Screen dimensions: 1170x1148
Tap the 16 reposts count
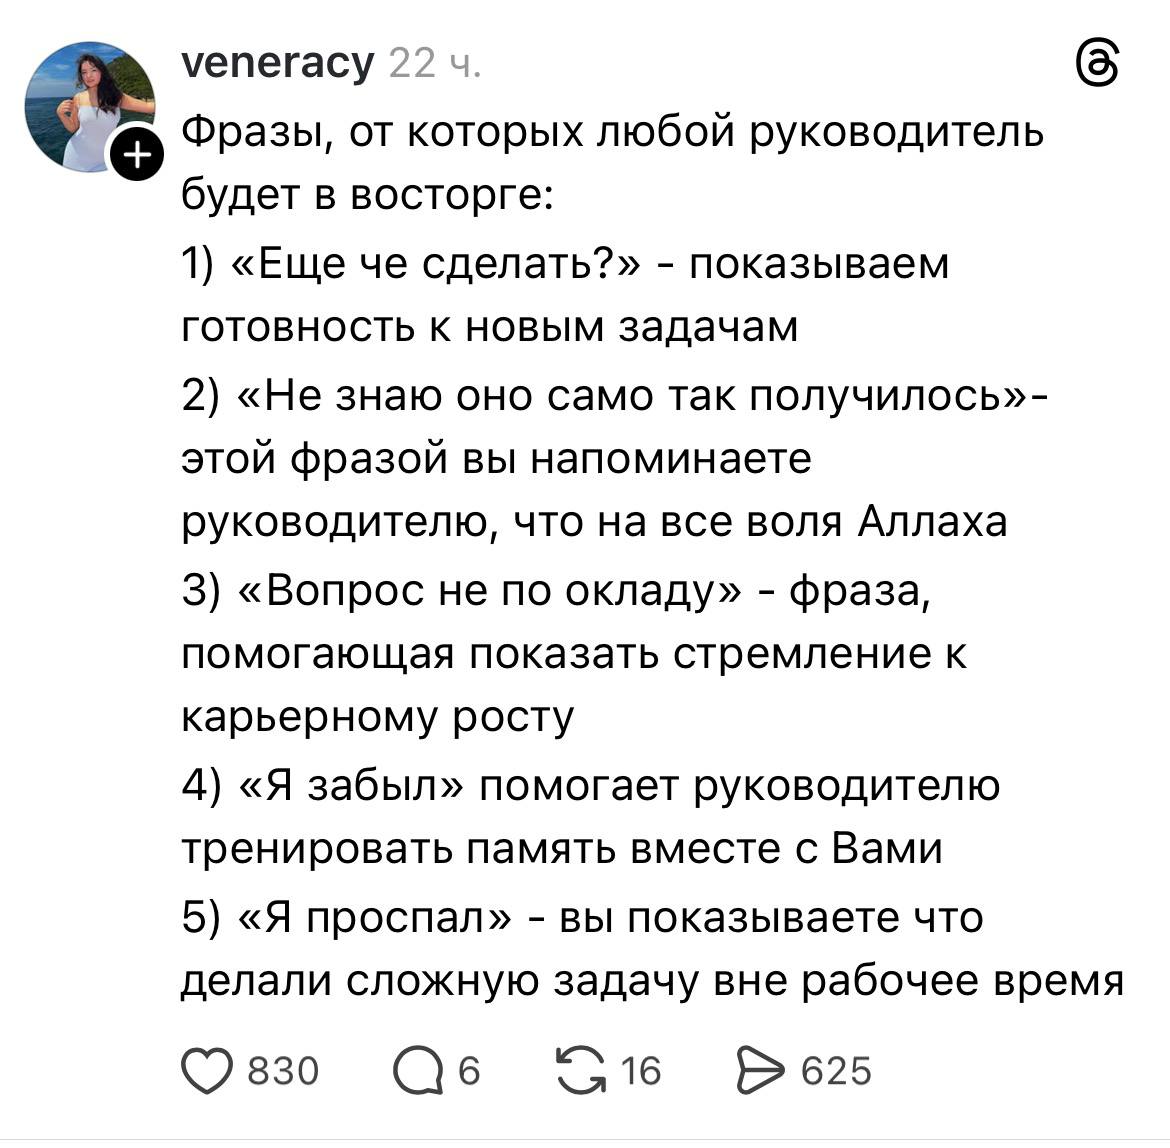(640, 1071)
